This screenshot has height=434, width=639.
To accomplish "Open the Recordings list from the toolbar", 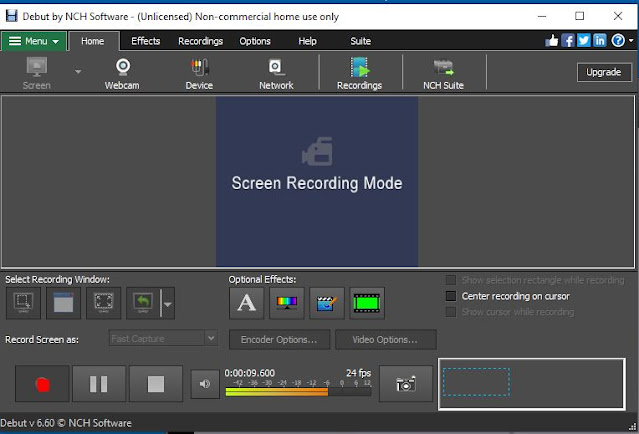I will [359, 73].
